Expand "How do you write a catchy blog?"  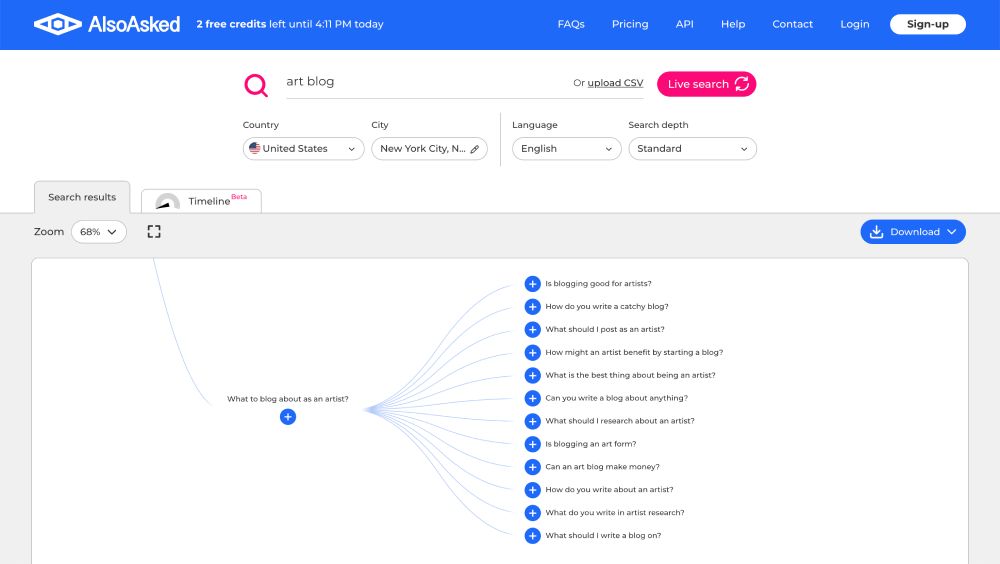pyautogui.click(x=533, y=307)
